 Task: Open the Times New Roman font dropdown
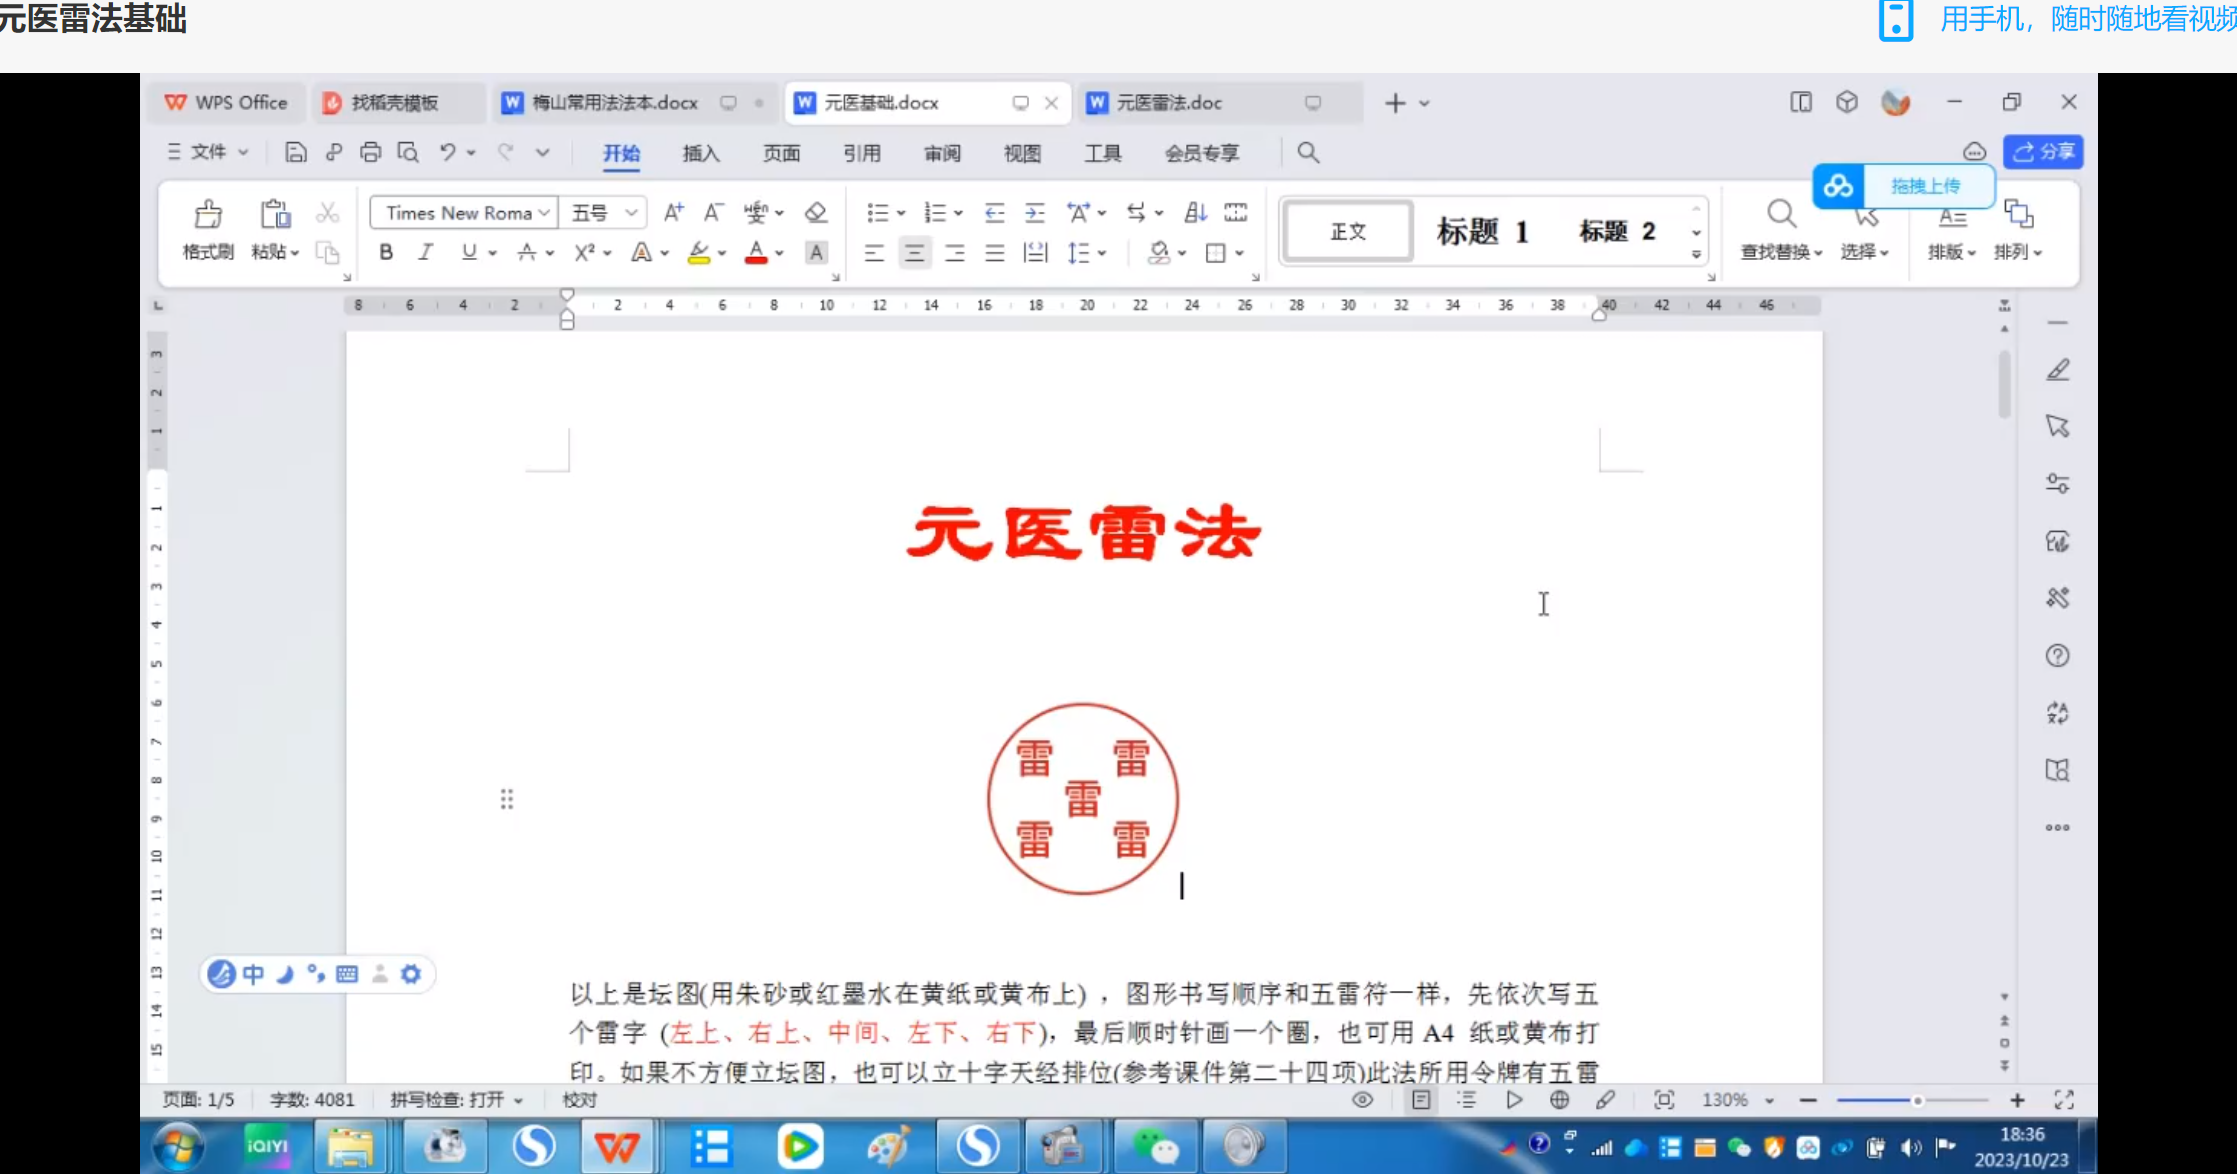coord(544,213)
